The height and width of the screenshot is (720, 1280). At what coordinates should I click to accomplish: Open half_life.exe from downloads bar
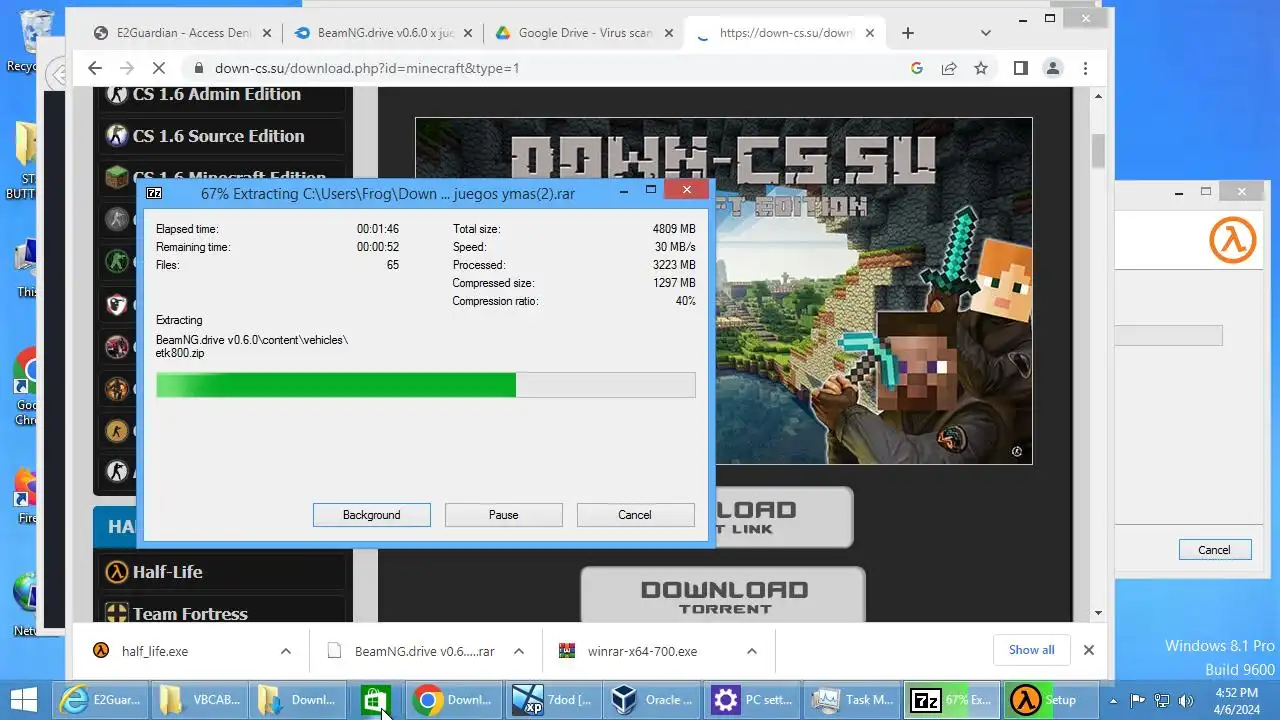(155, 651)
